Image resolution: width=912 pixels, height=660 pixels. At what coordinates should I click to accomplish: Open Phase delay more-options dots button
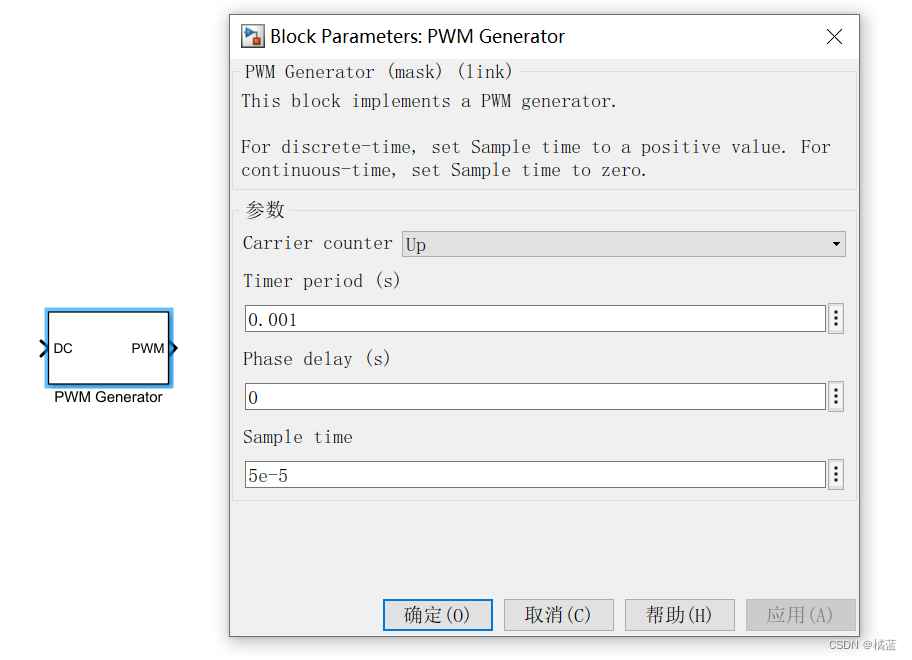click(x=836, y=397)
